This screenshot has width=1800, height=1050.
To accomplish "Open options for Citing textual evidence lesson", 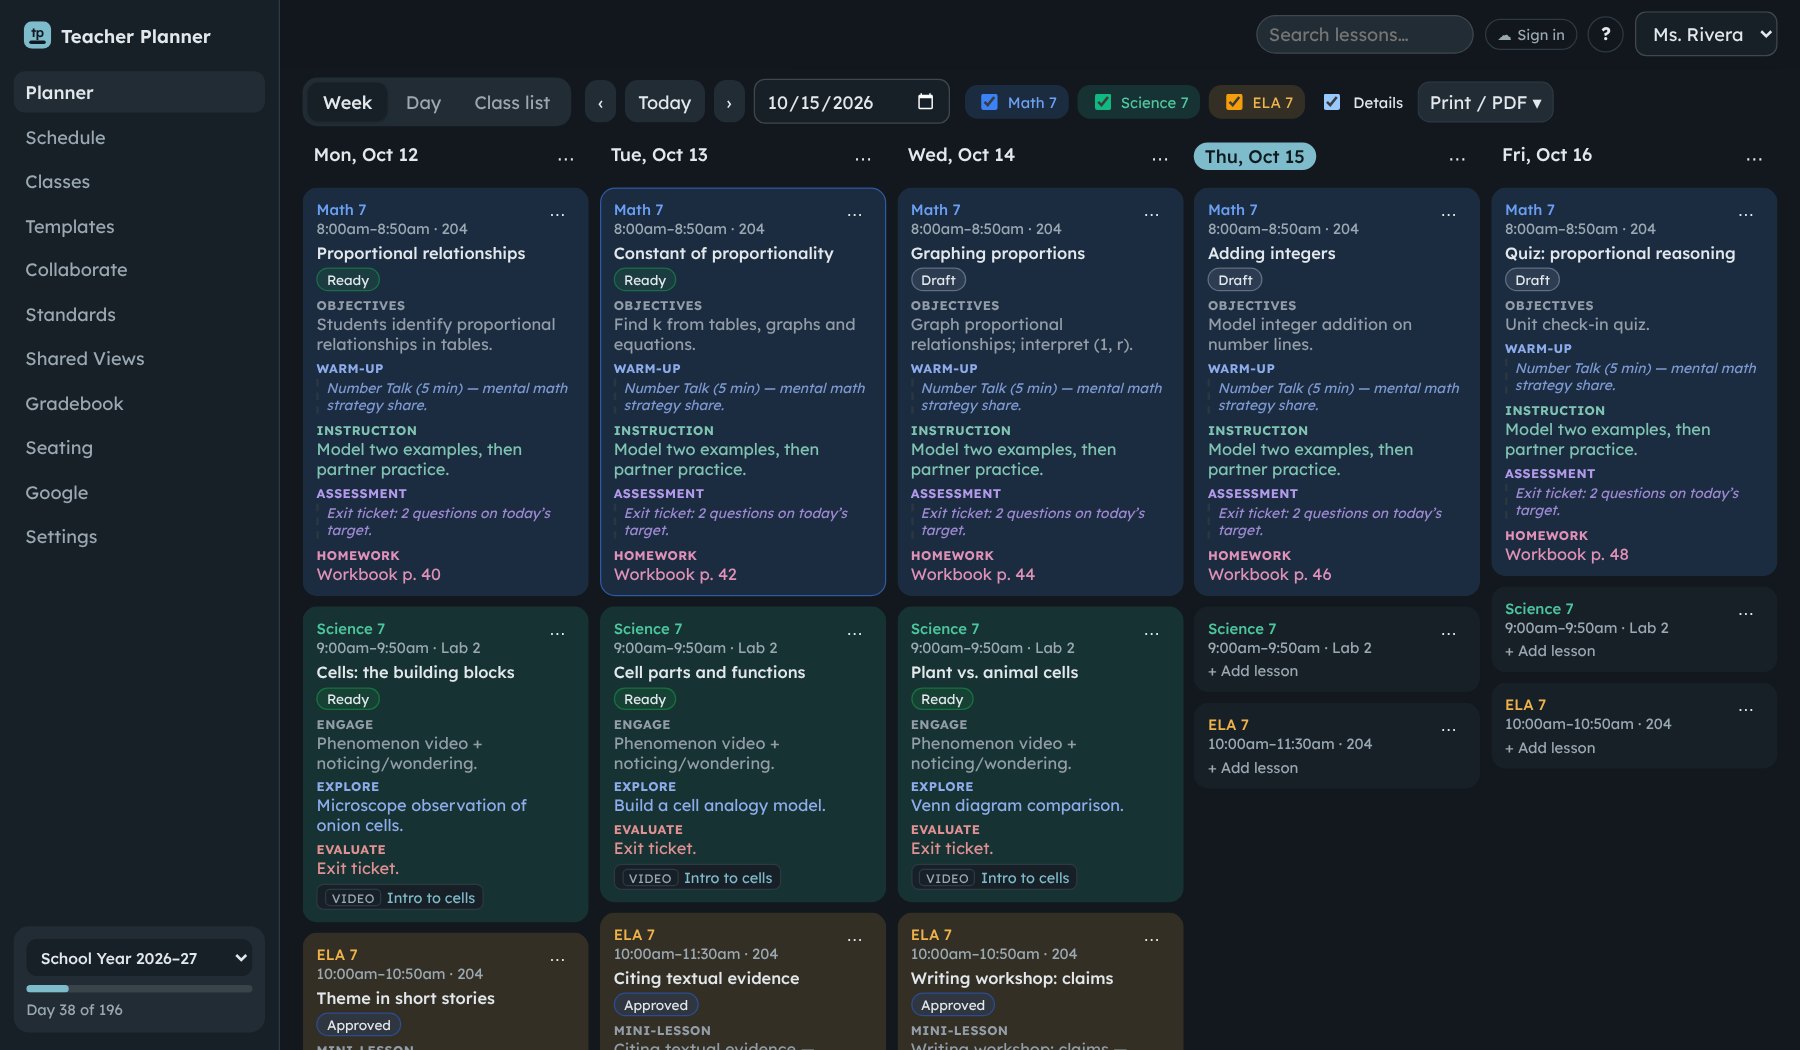I will (x=854, y=938).
